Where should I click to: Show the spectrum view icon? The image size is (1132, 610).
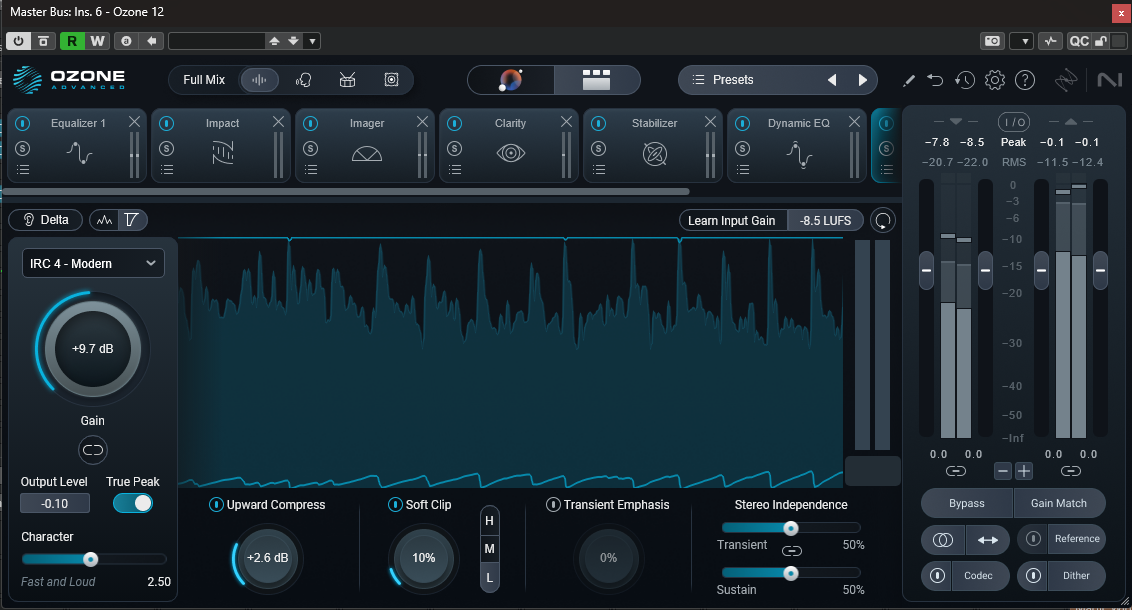(104, 220)
